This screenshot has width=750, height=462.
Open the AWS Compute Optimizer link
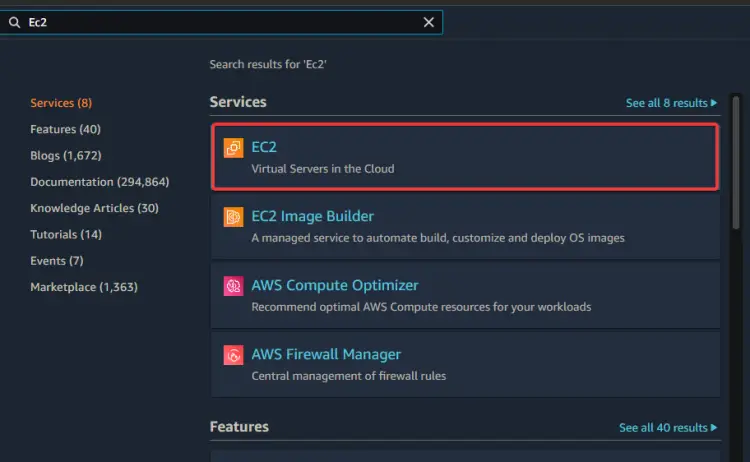pos(335,285)
